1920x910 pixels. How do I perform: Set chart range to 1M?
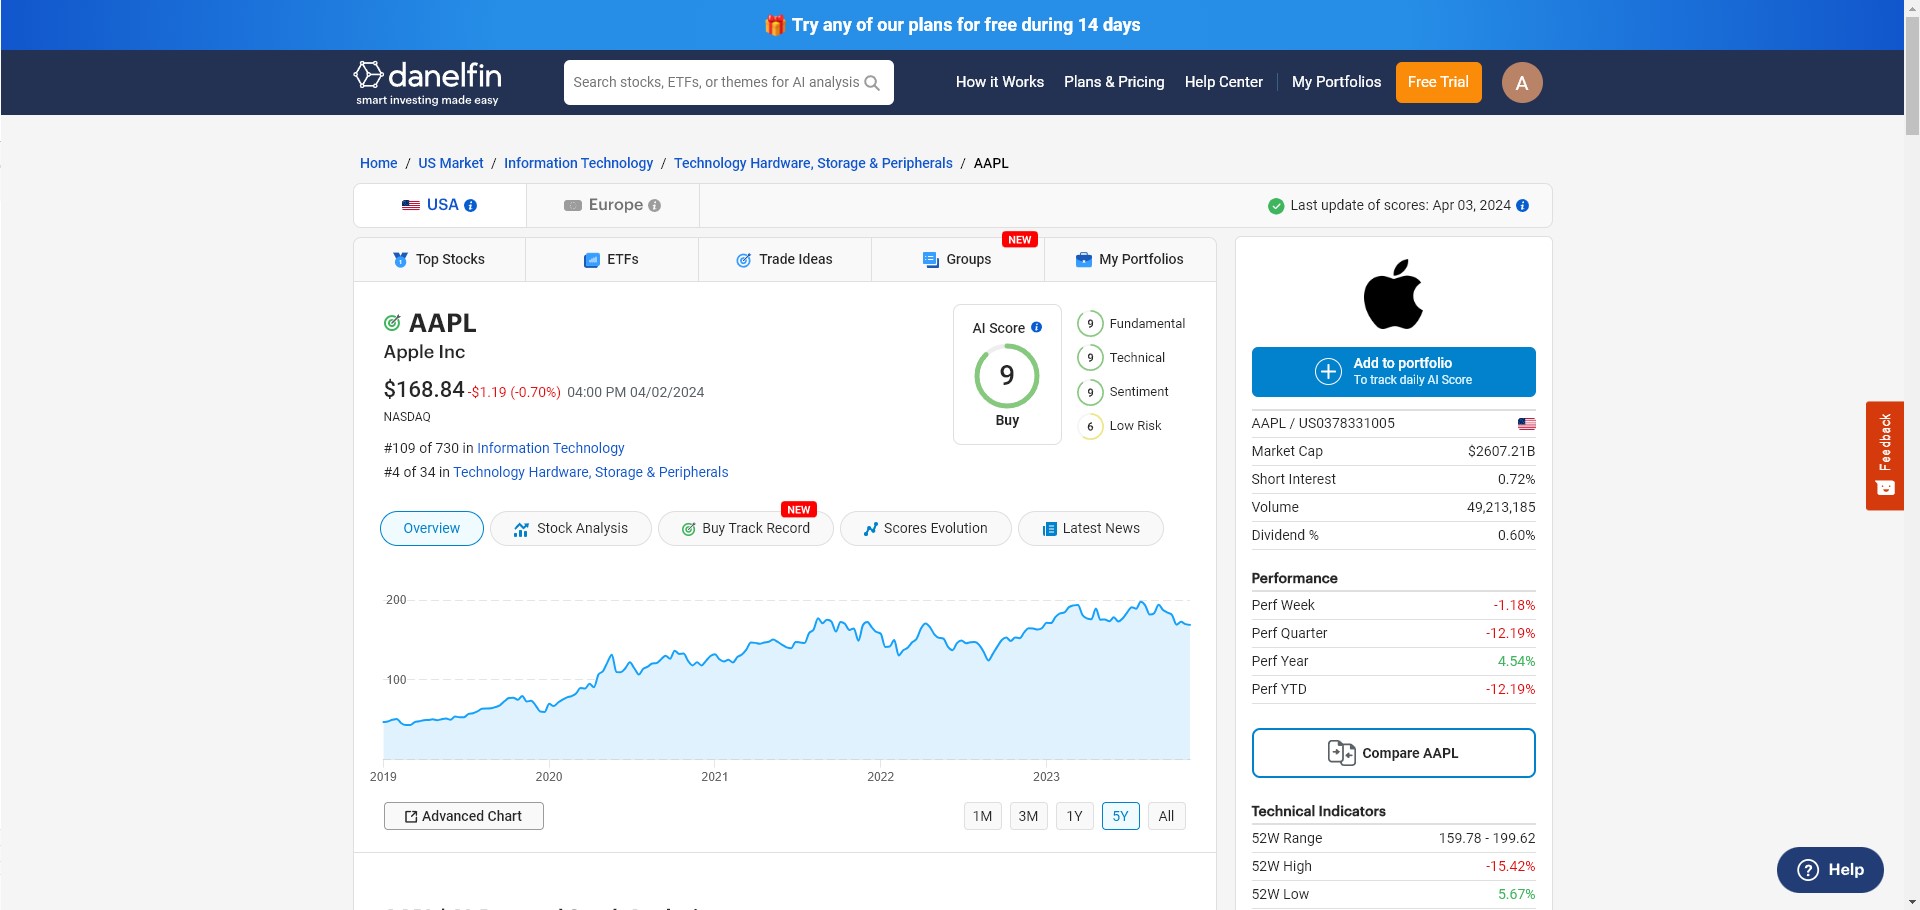pos(983,816)
